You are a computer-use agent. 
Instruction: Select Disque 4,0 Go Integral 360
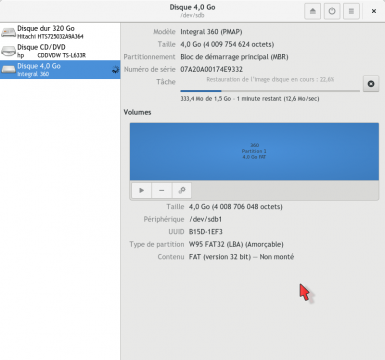[60, 69]
